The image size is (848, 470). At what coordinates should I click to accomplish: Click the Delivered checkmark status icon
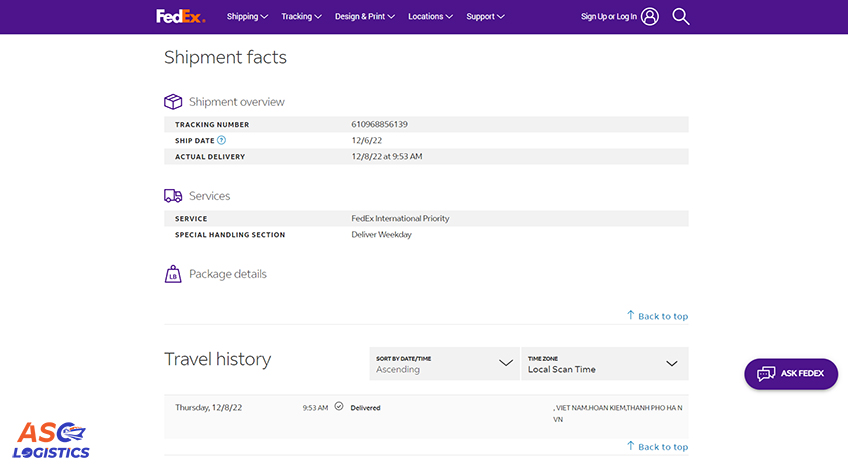pyautogui.click(x=339, y=407)
